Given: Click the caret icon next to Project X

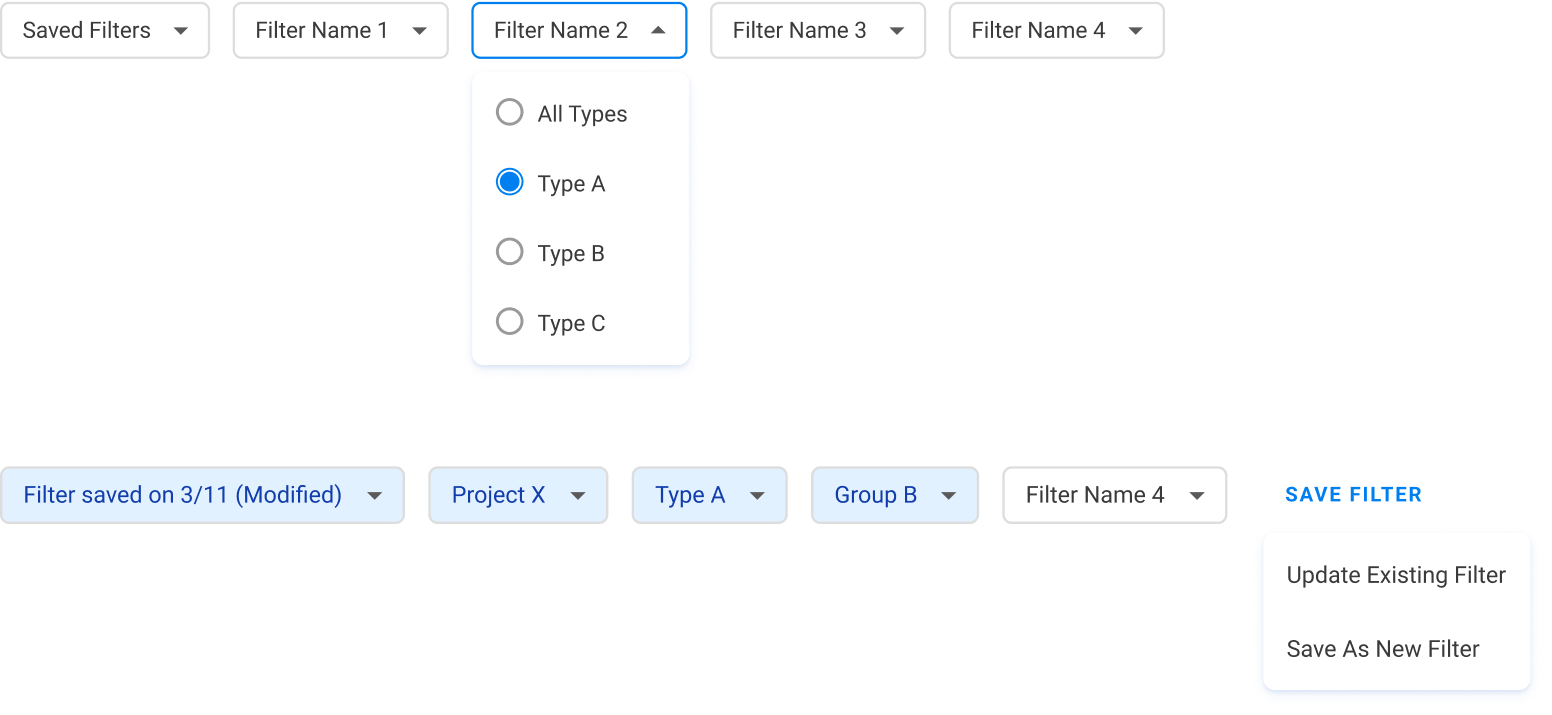Looking at the screenshot, I should point(577,496).
